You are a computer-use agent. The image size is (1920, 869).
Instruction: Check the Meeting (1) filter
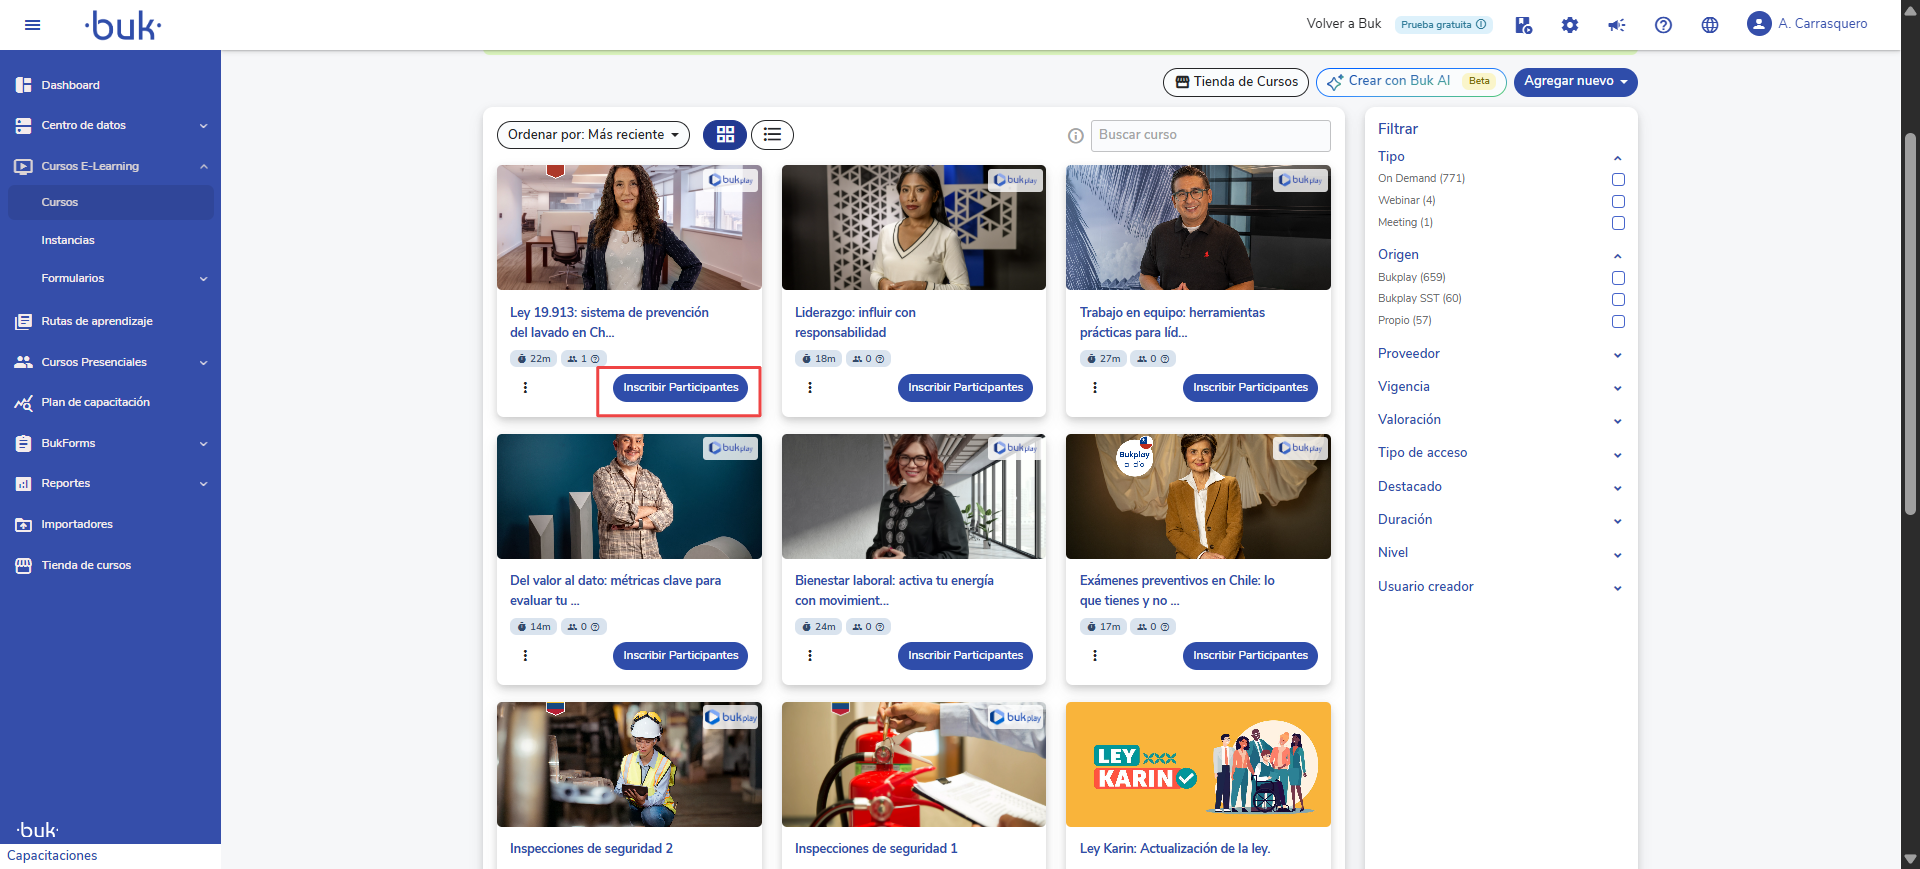1618,224
